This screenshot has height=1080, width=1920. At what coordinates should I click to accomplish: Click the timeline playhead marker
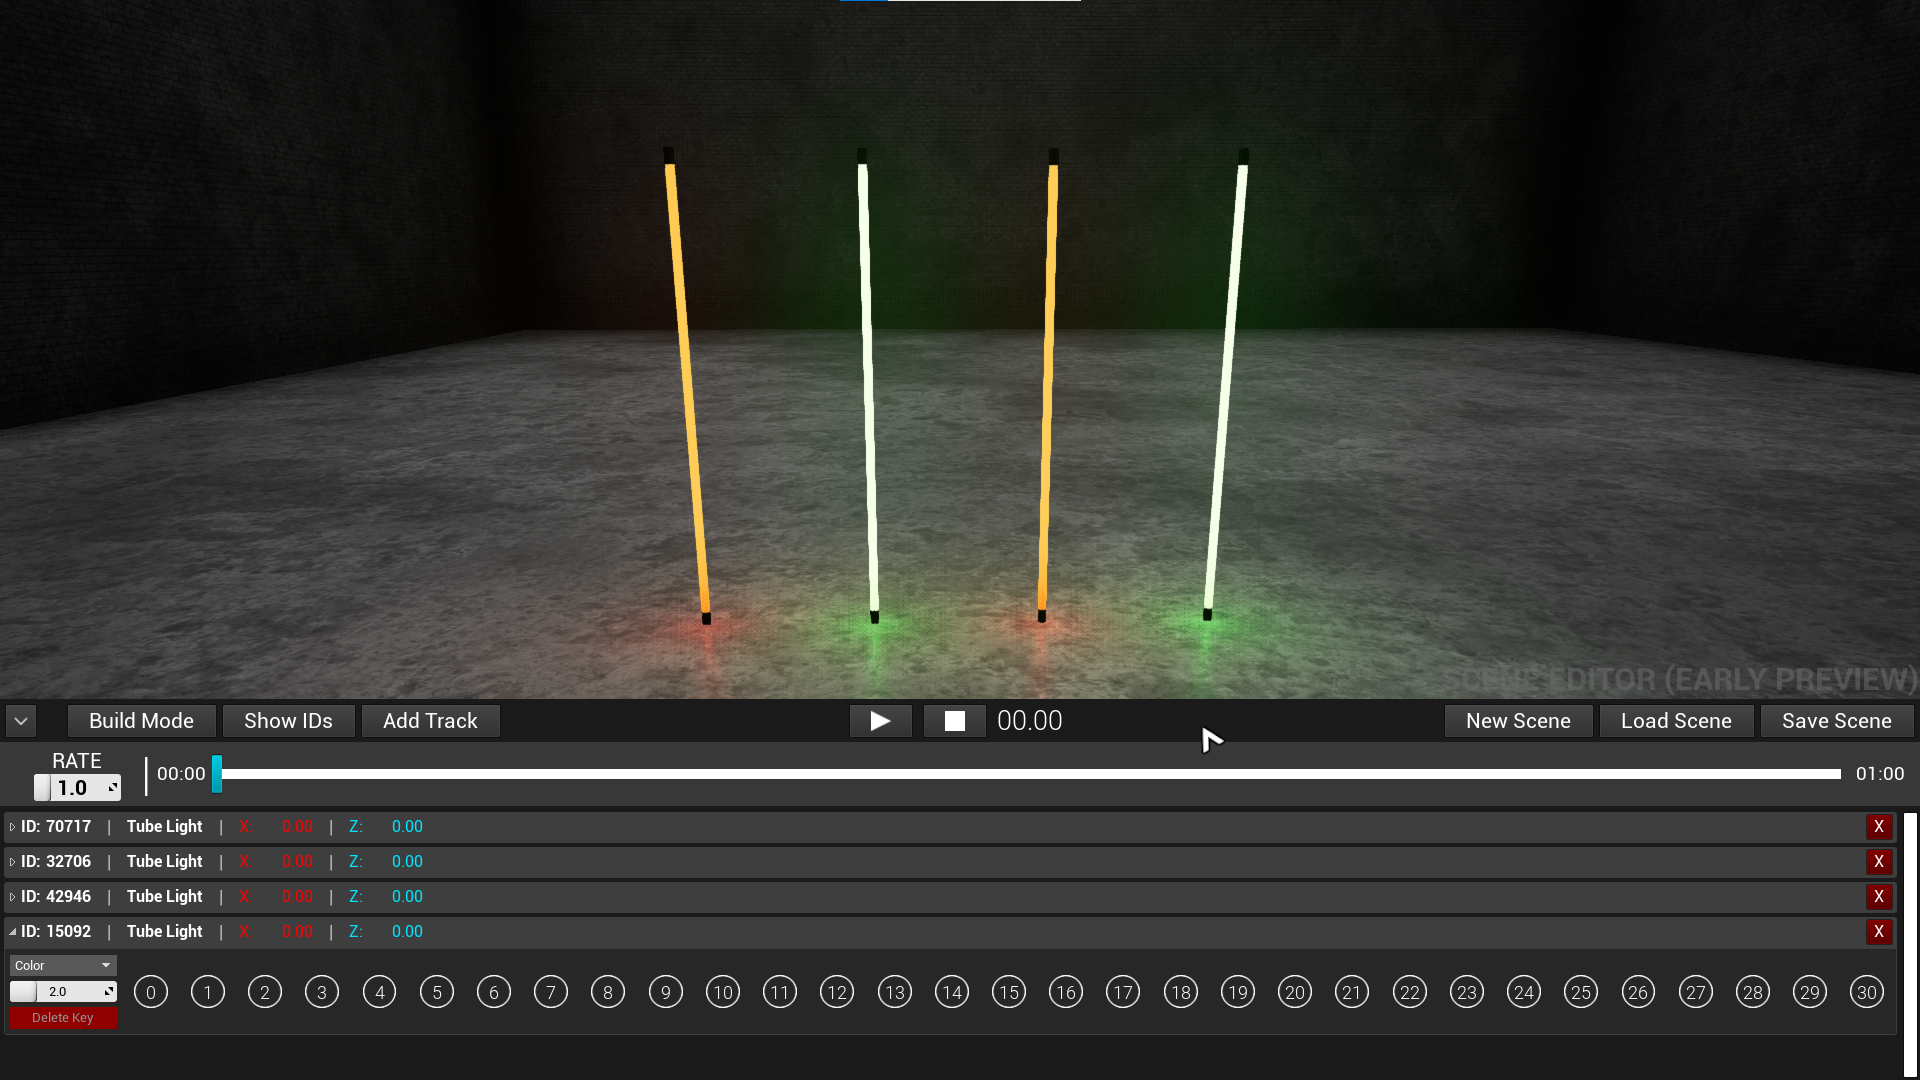(x=217, y=774)
